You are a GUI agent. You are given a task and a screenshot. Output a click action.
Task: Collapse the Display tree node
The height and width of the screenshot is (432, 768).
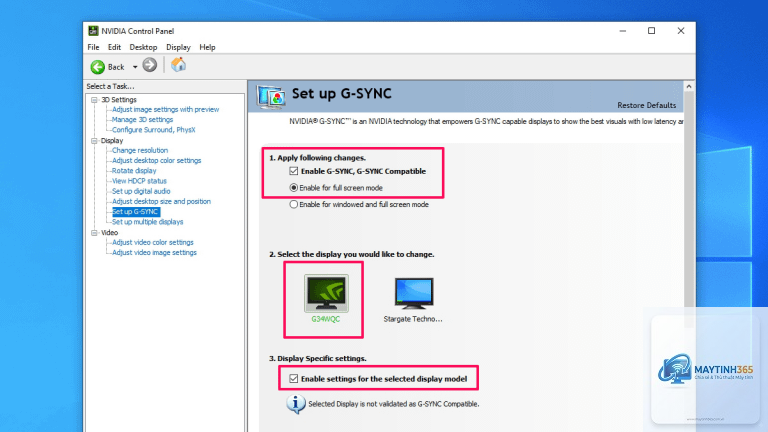click(94, 141)
